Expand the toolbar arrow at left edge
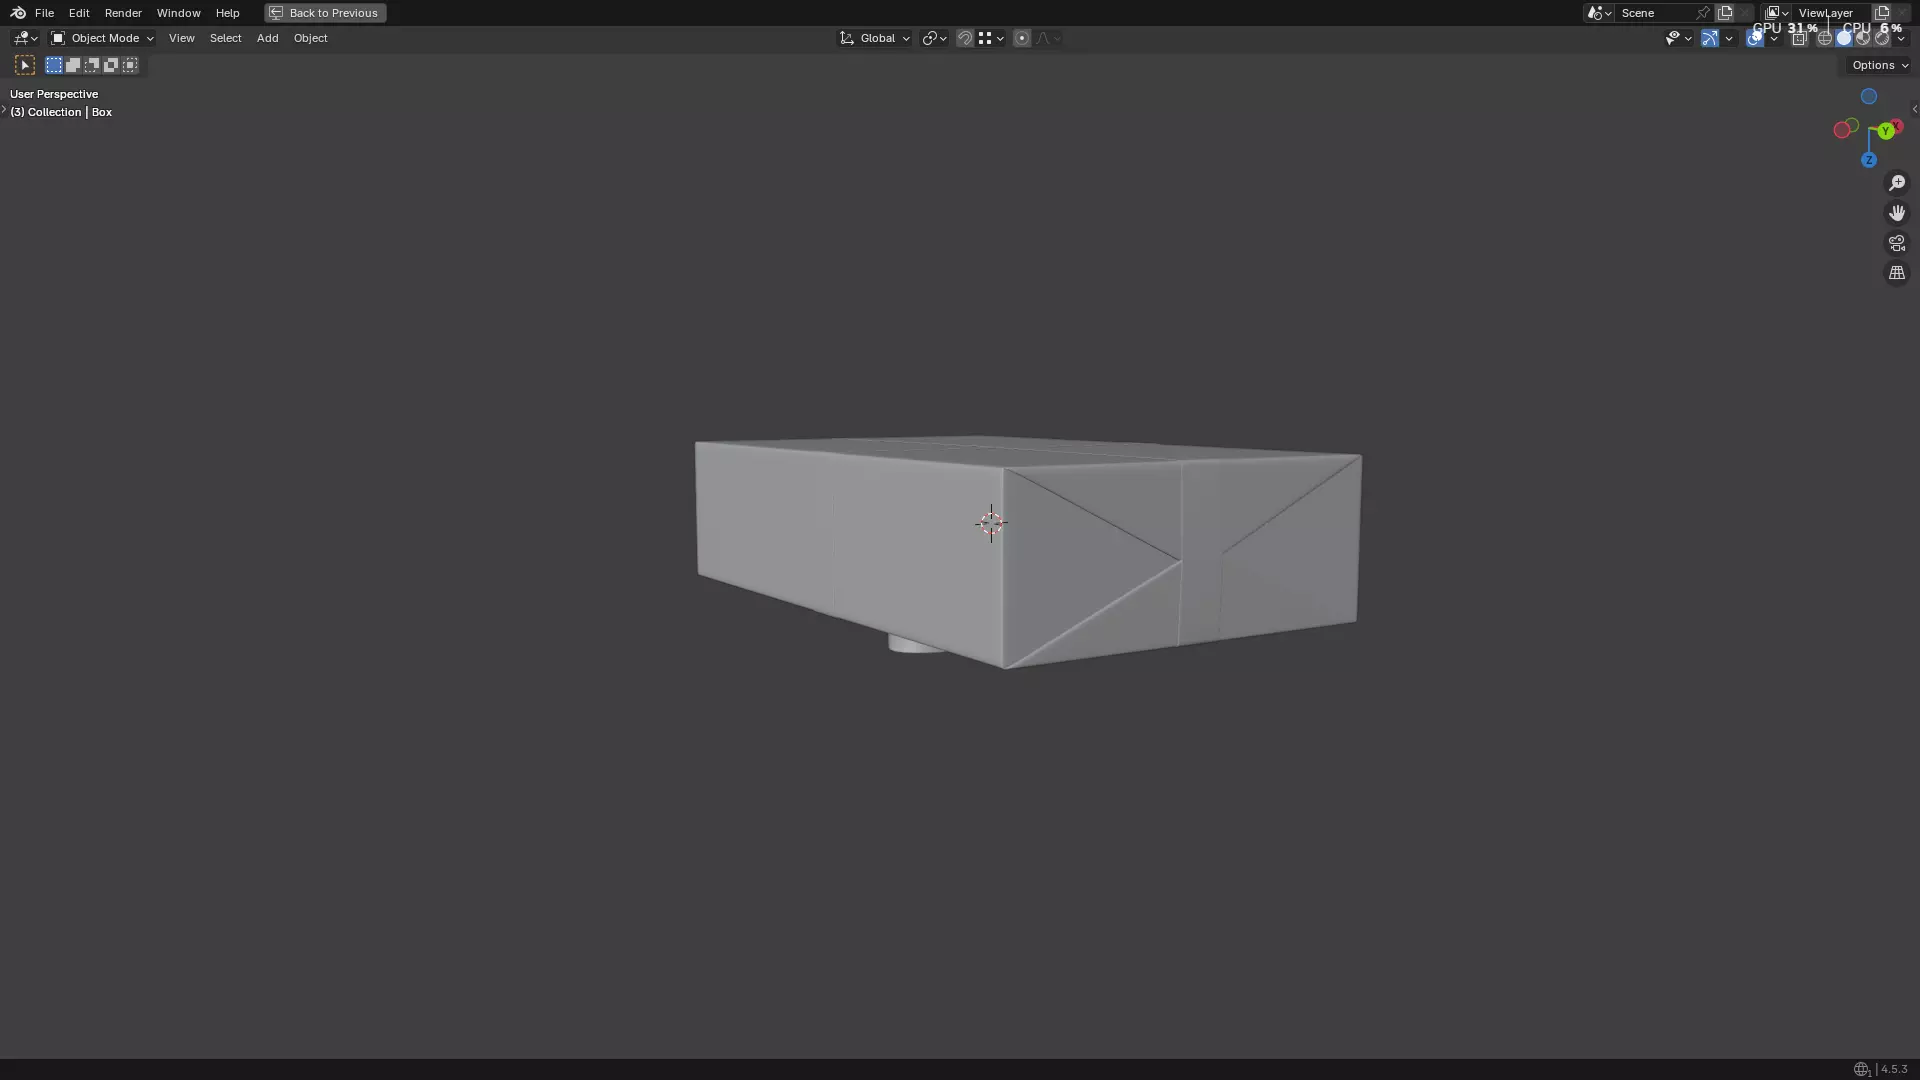This screenshot has height=1080, width=1920. pyautogui.click(x=4, y=109)
